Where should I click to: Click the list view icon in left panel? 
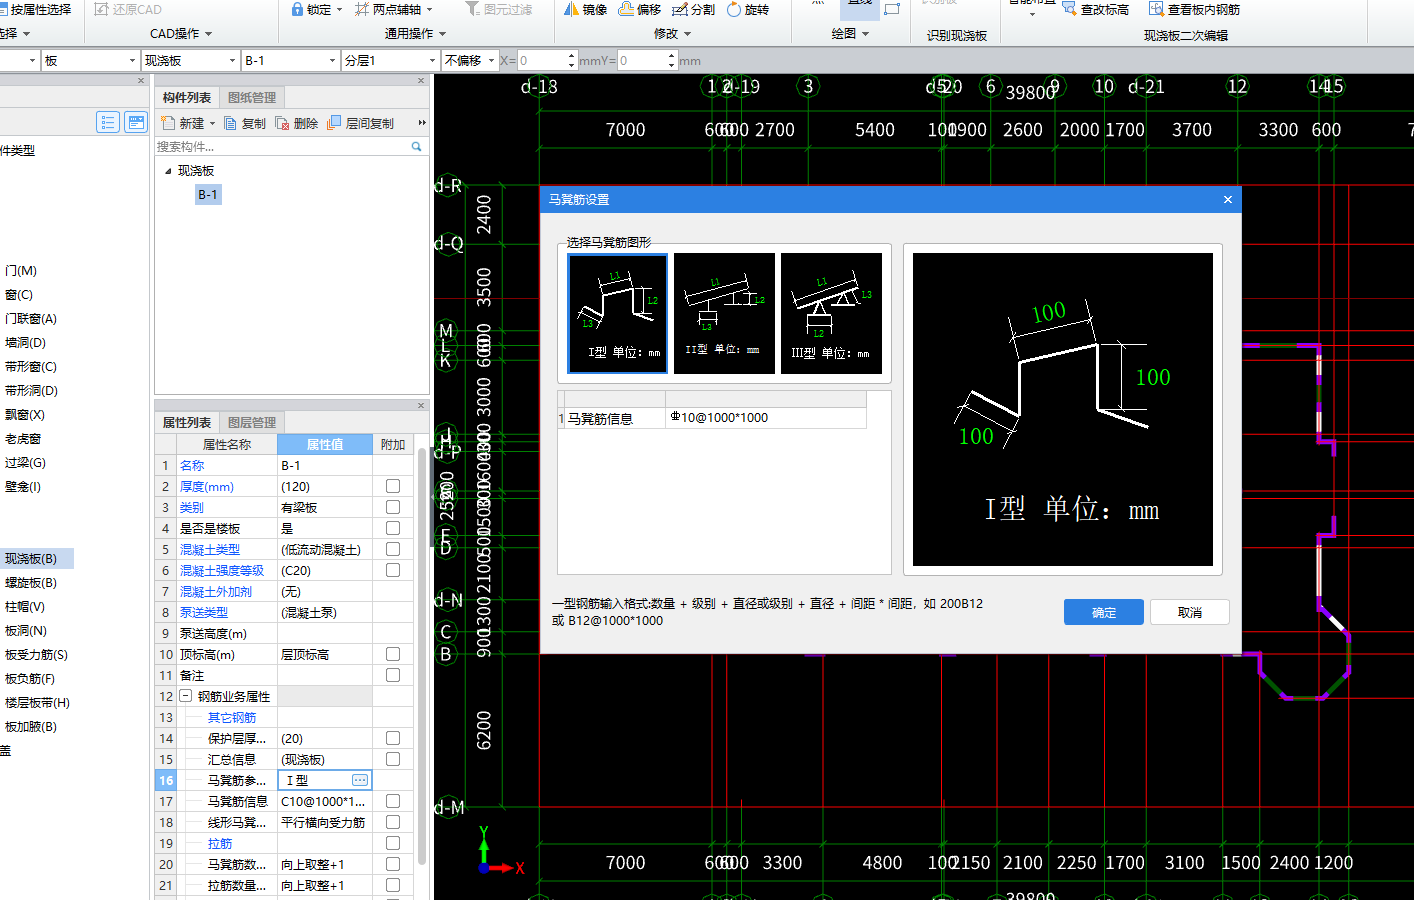tap(108, 122)
